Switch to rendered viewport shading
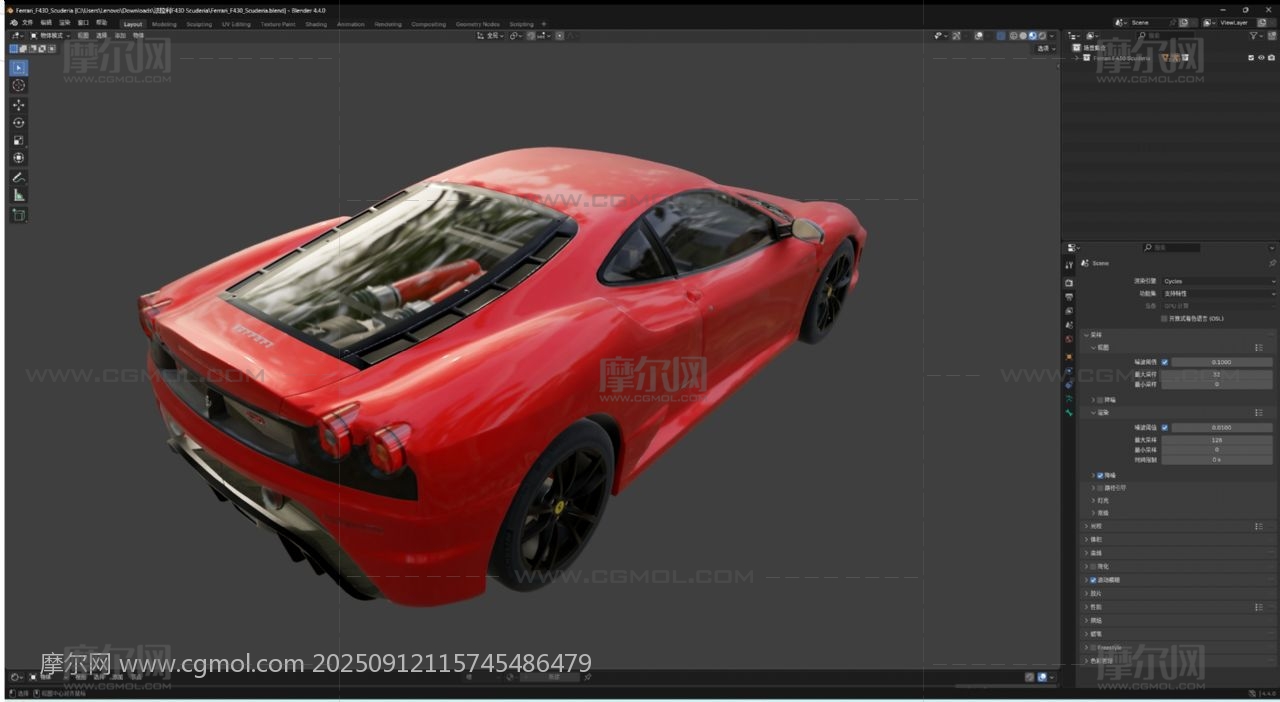 coord(1041,36)
